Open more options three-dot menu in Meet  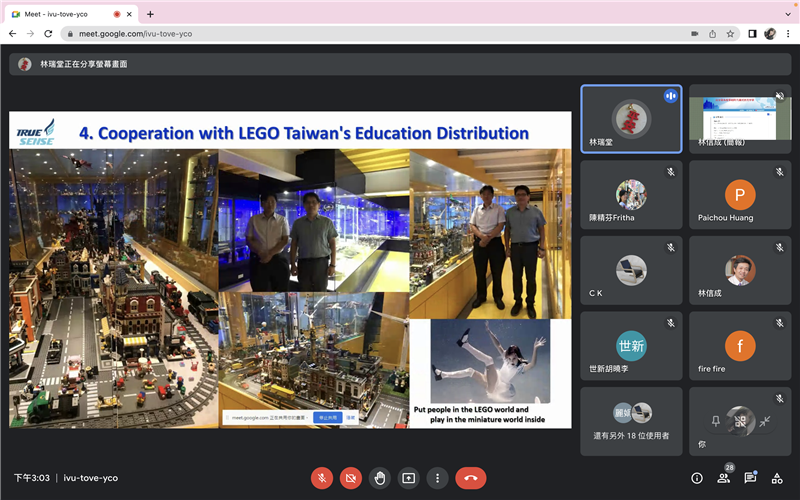(x=437, y=478)
